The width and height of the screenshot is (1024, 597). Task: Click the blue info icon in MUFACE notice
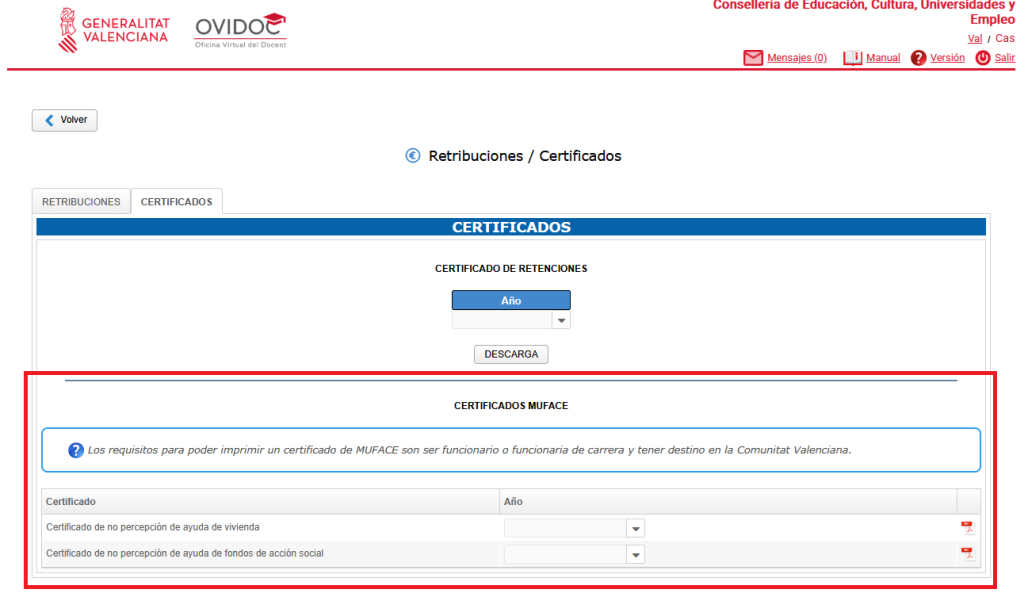point(76,450)
